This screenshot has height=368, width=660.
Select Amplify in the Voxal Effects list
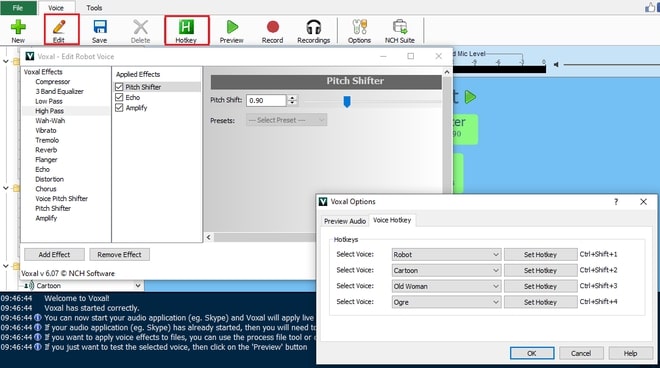click(46, 218)
